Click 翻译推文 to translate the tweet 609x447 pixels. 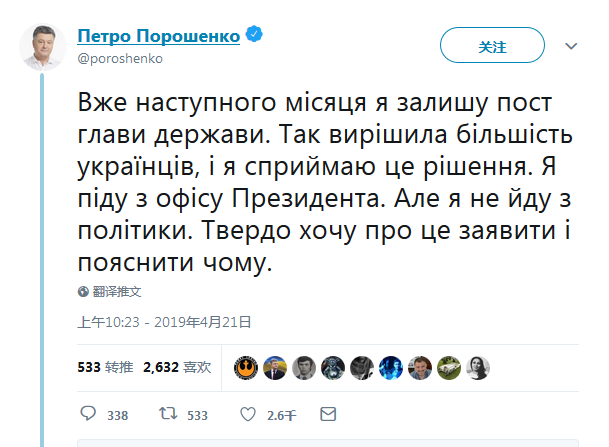coord(117,292)
